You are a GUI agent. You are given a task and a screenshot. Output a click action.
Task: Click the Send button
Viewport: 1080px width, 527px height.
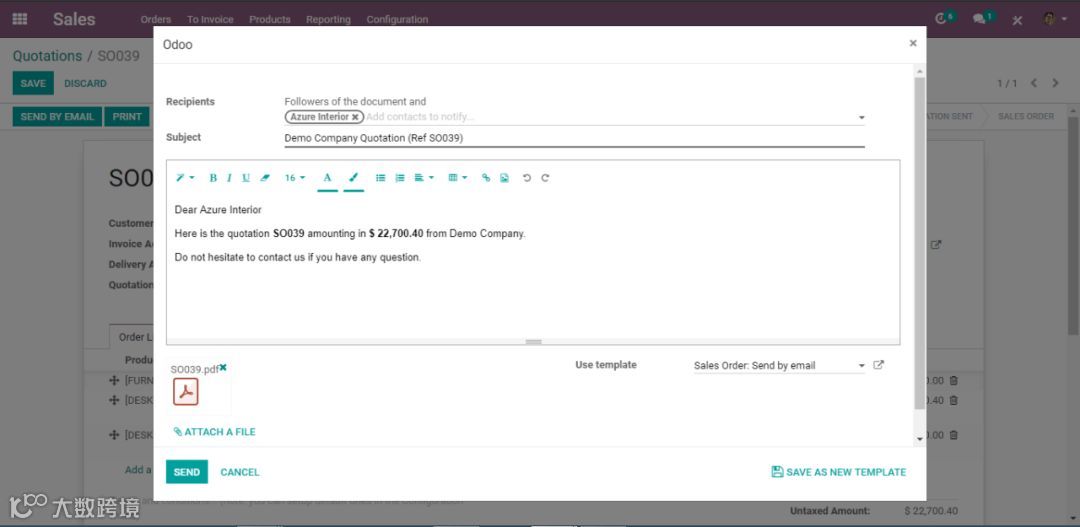[x=187, y=472]
